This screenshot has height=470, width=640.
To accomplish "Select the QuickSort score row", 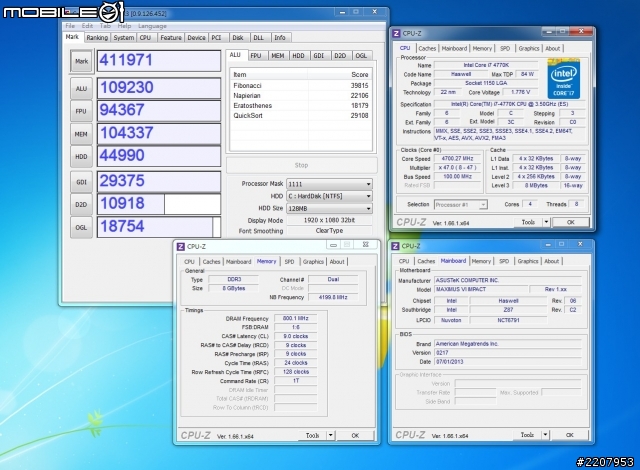I will point(301,116).
